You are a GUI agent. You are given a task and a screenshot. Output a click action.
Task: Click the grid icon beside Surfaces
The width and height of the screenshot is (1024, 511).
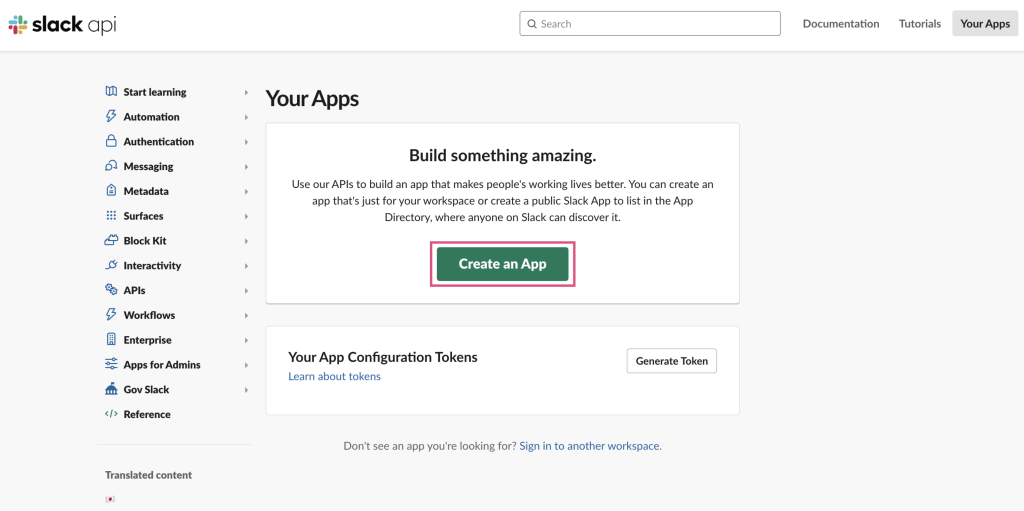click(x=111, y=216)
